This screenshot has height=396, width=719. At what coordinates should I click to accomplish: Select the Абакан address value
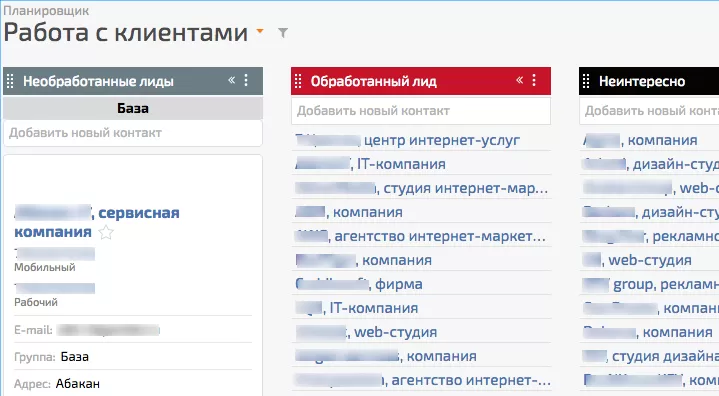click(x=77, y=384)
